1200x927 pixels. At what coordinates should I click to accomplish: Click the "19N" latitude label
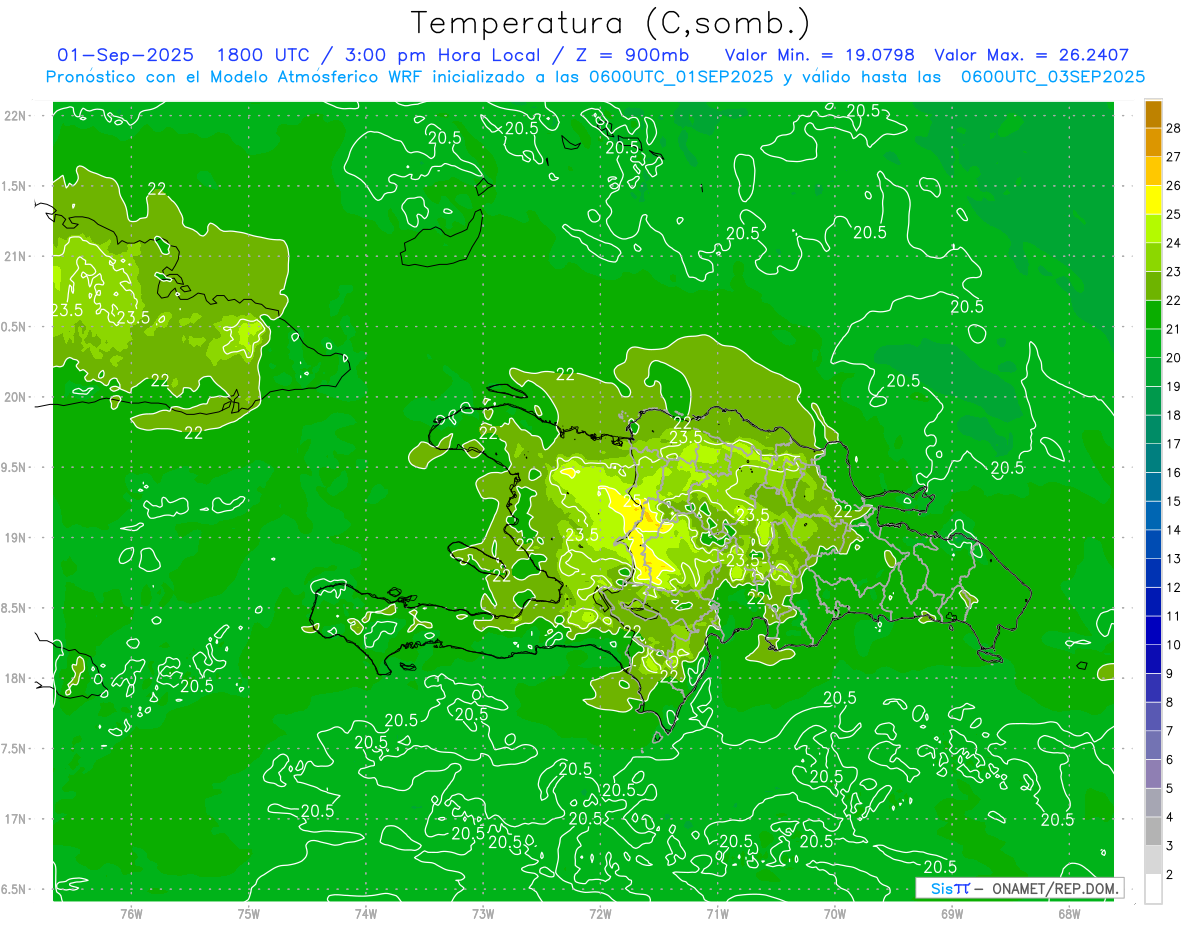(x=15, y=537)
